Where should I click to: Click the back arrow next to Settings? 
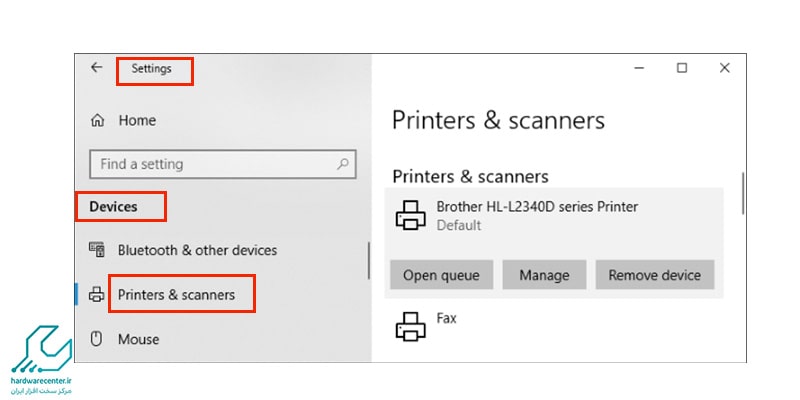(96, 67)
